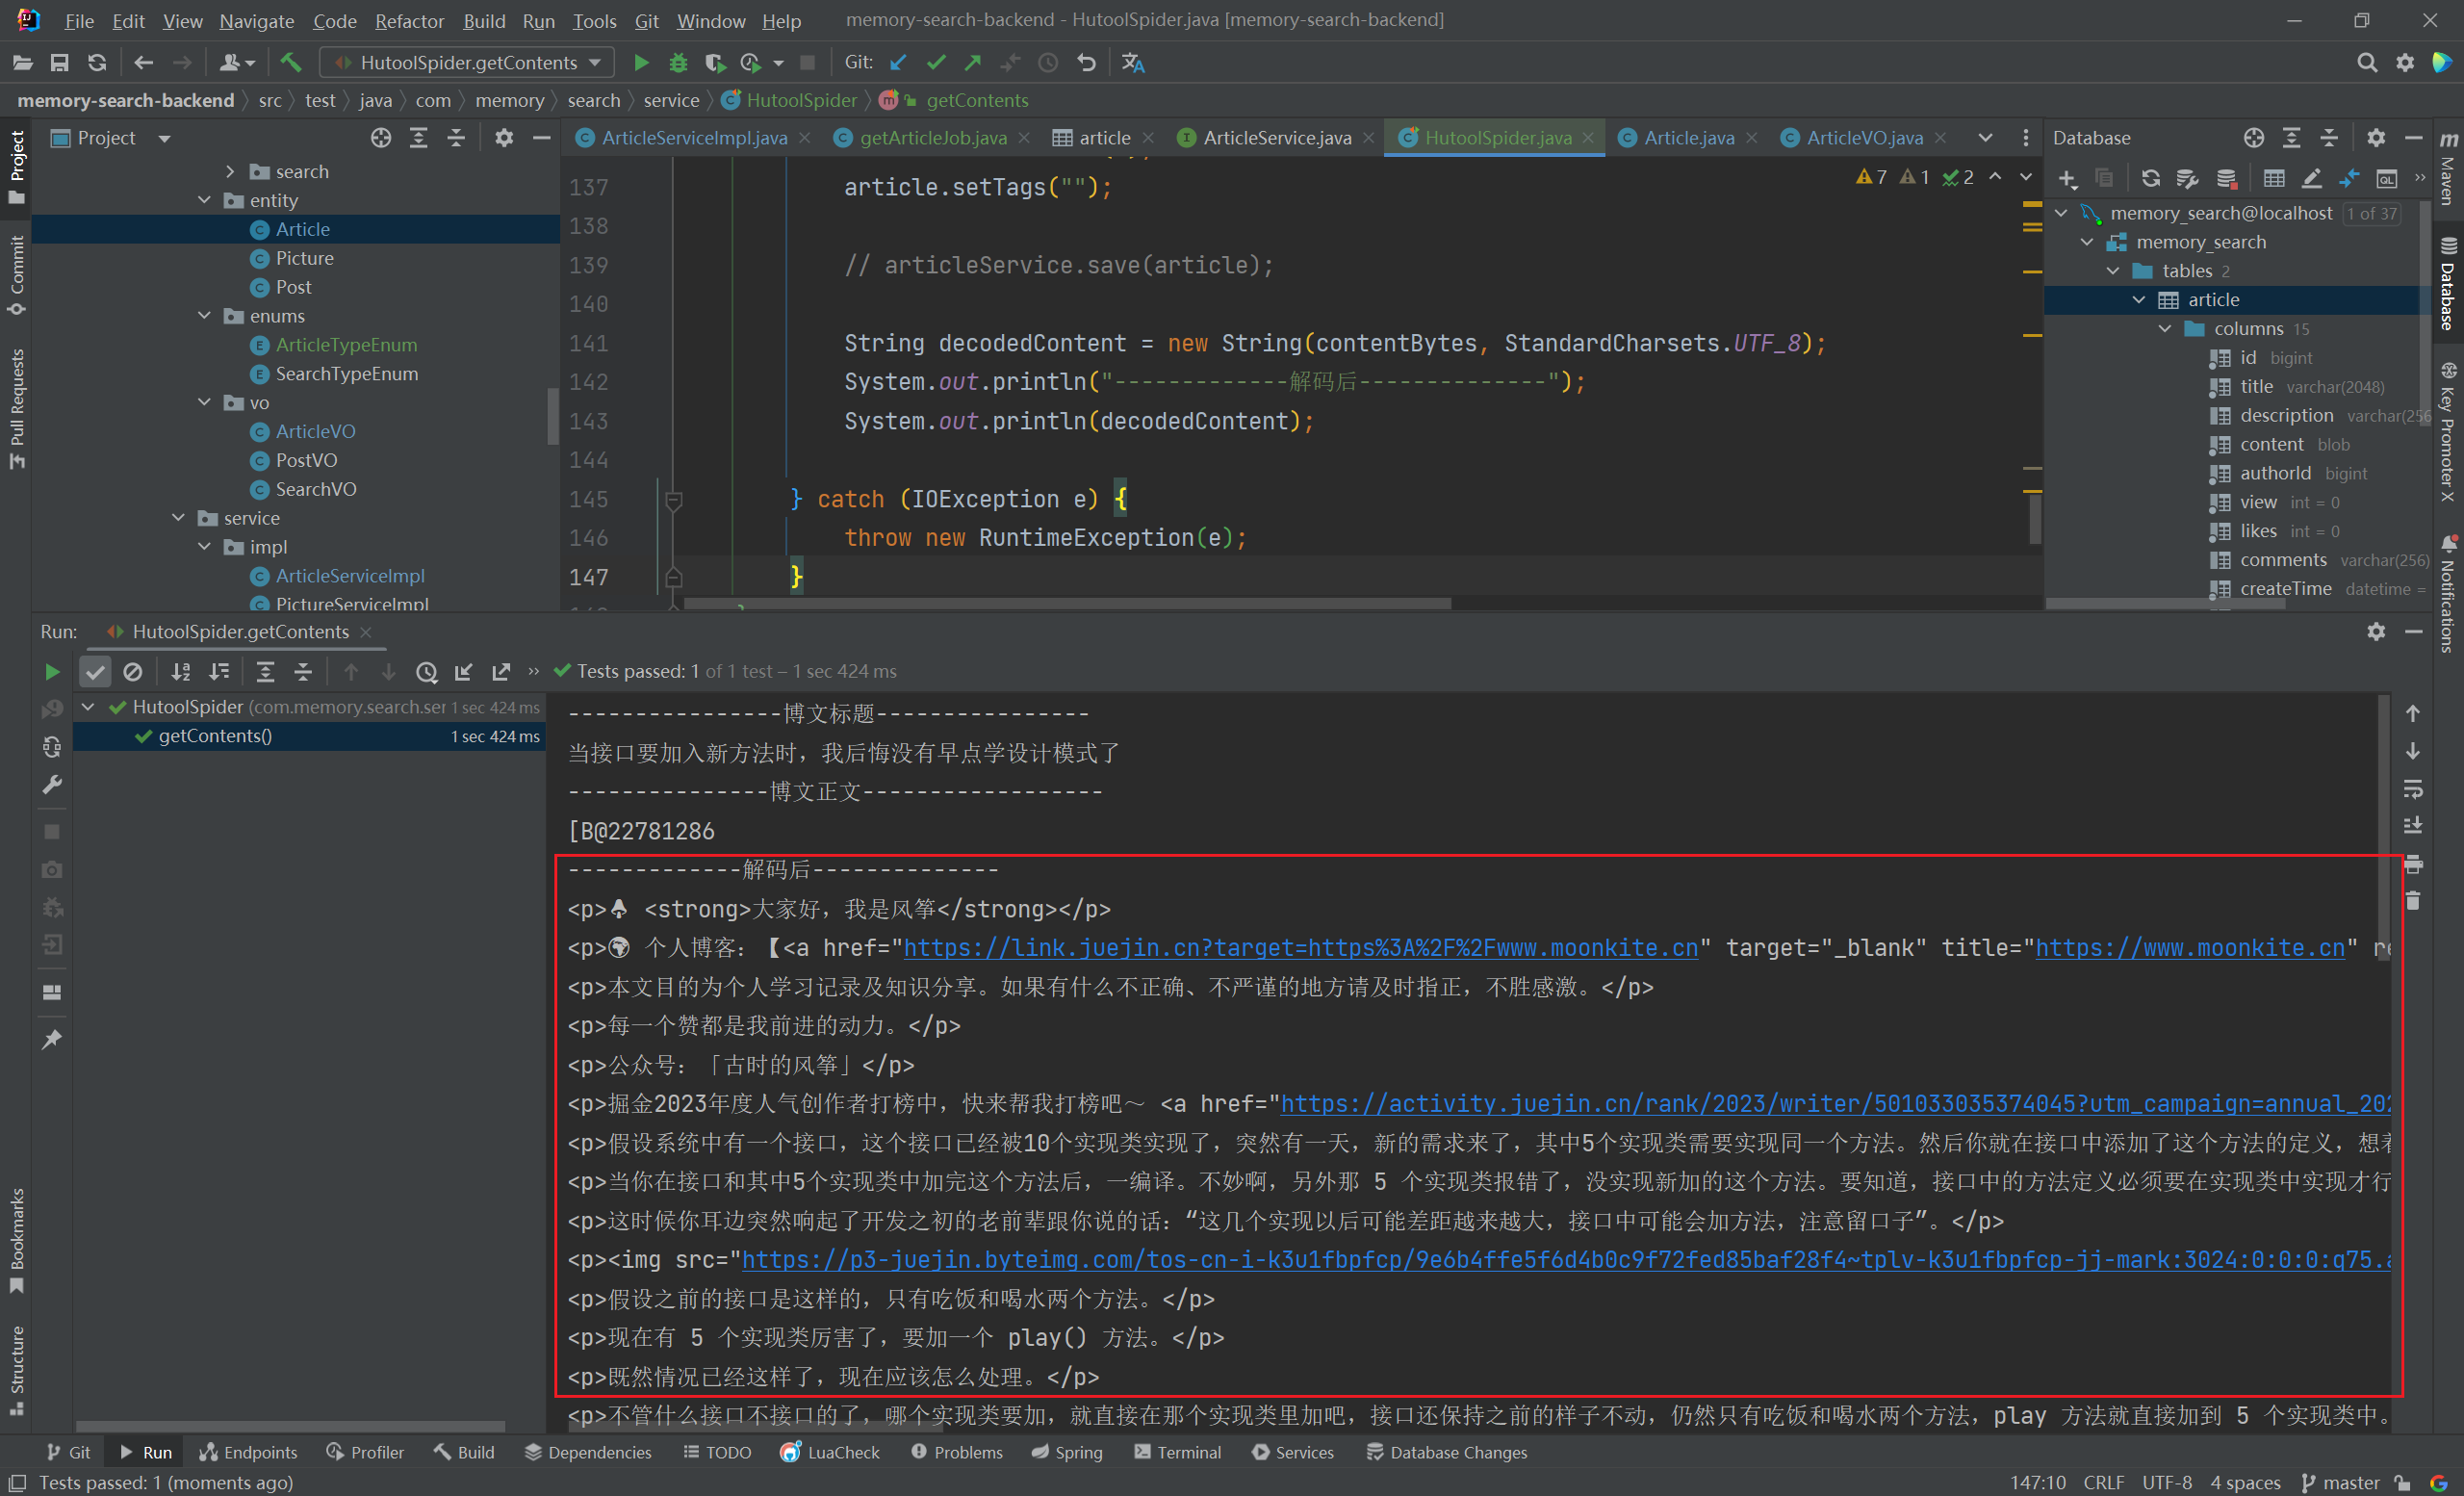Click the master branch widget in status bar

click(x=2340, y=1482)
